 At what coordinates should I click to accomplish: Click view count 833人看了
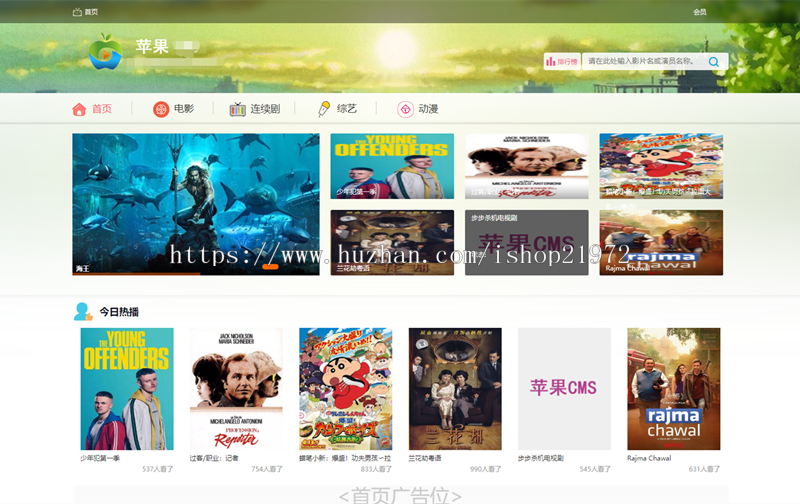pos(376,469)
